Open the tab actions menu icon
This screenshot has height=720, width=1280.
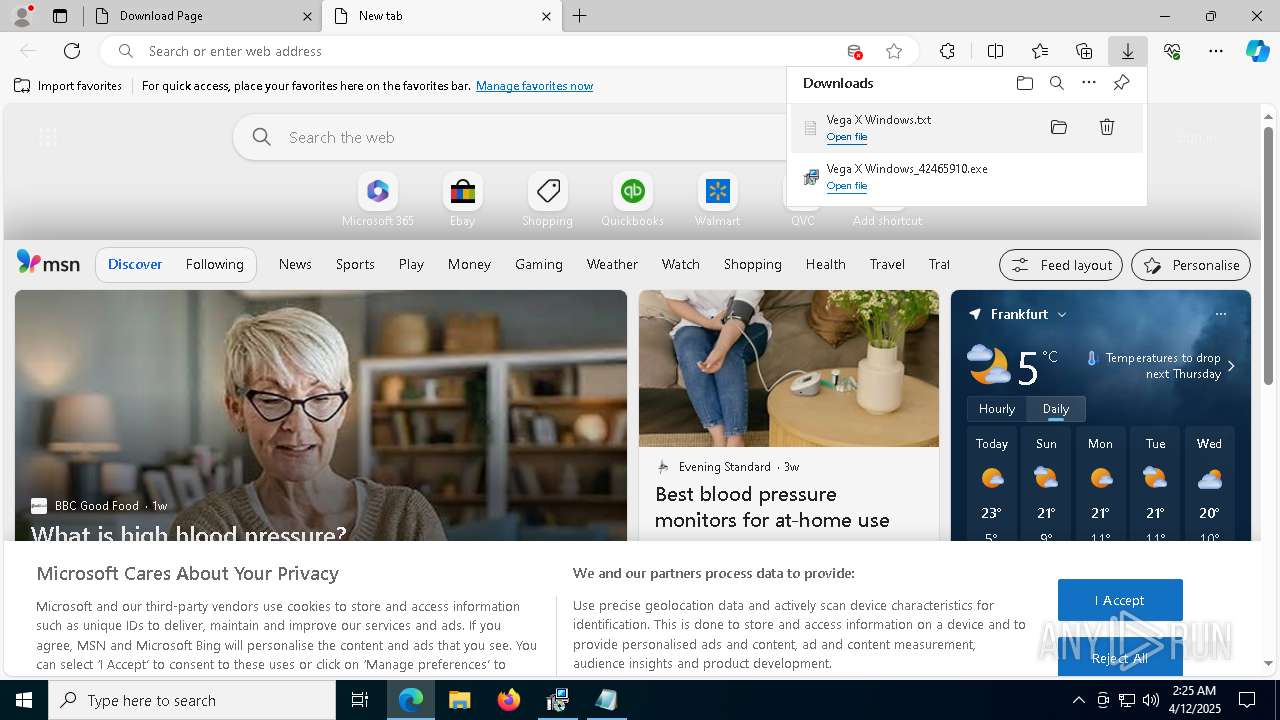pyautogui.click(x=60, y=16)
